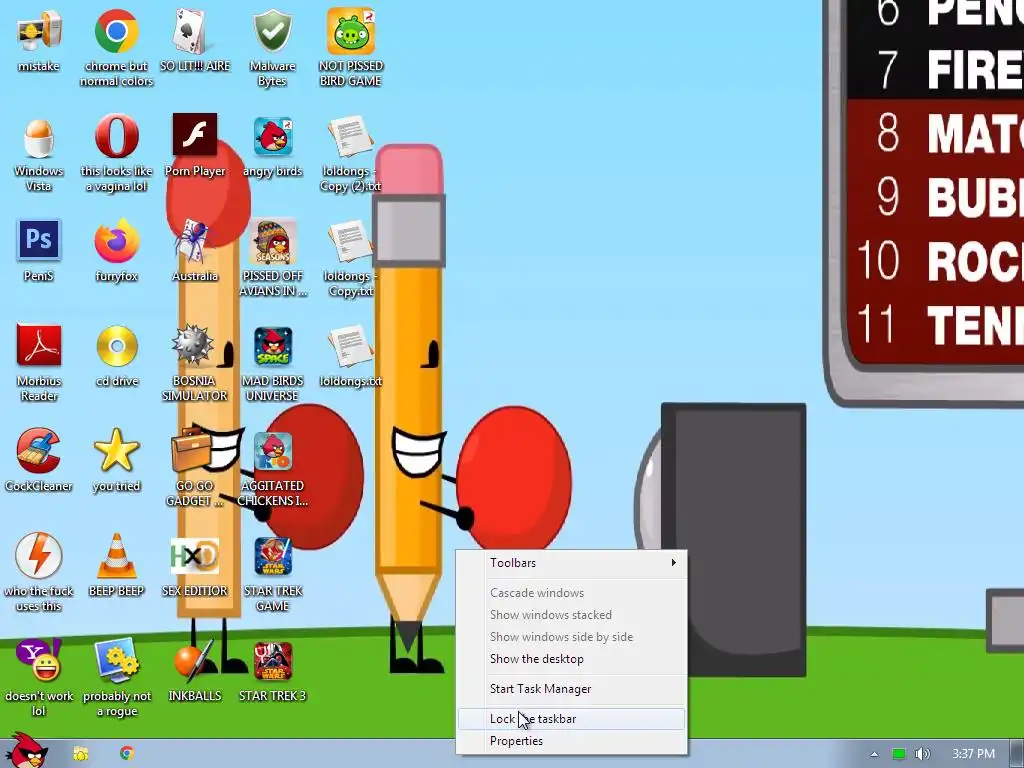Open the pinned folder in taskbar
This screenshot has height=768, width=1024.
pyautogui.click(x=81, y=754)
